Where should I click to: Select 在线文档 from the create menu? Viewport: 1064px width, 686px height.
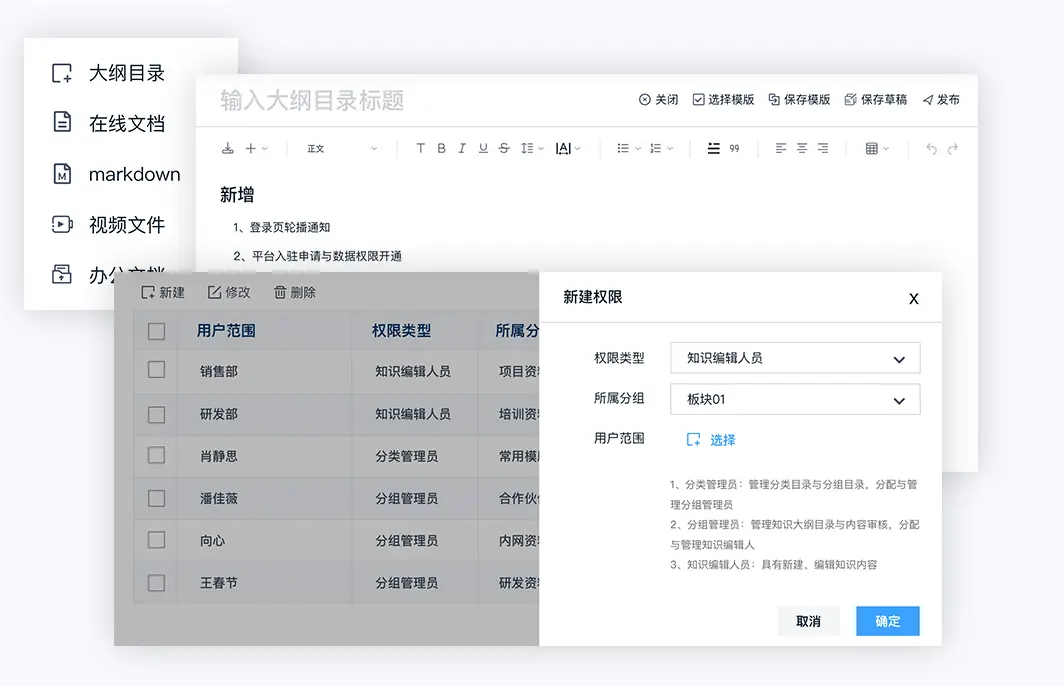pos(126,123)
